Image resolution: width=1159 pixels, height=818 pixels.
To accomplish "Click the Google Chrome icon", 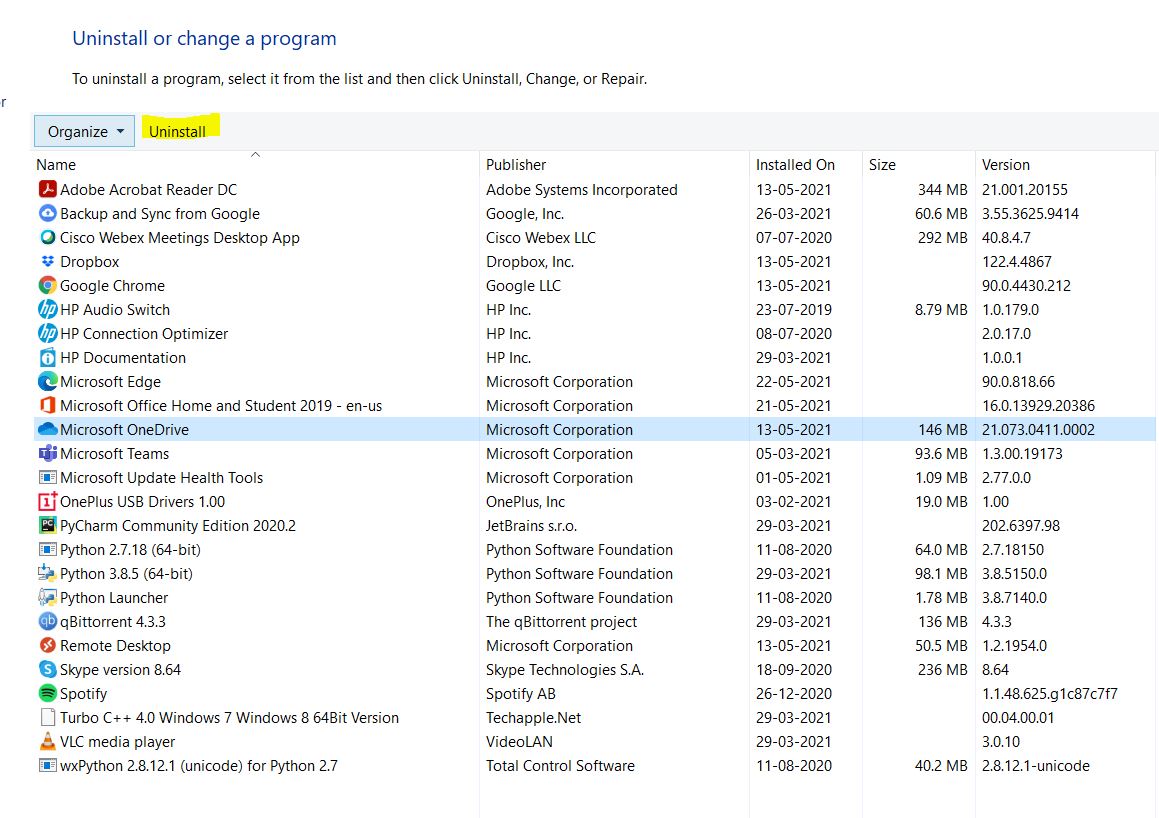I will (x=47, y=285).
